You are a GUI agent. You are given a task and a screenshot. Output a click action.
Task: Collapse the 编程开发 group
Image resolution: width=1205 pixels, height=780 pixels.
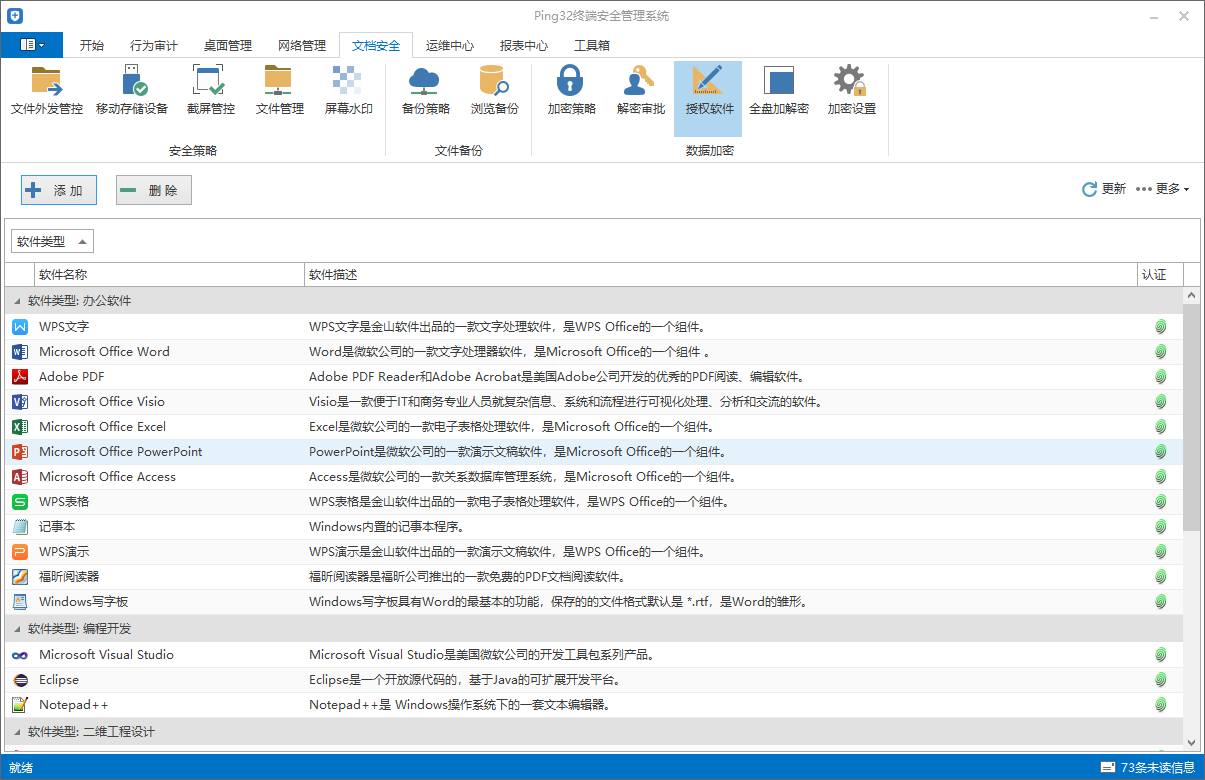pos(17,629)
